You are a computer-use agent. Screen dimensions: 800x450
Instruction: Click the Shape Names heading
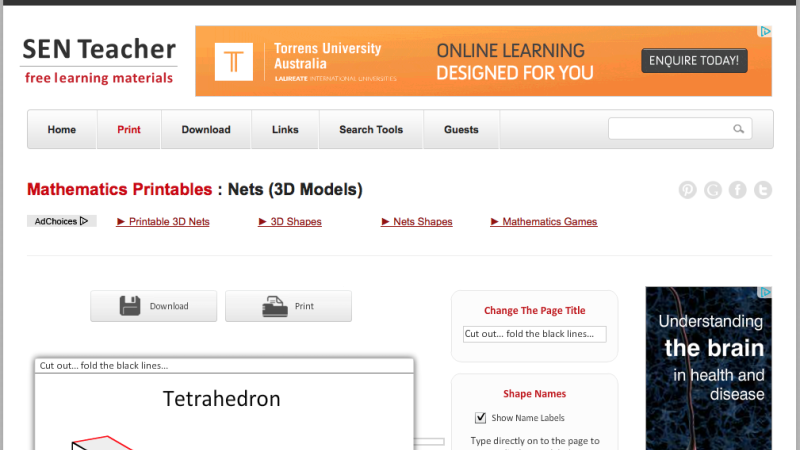point(535,394)
